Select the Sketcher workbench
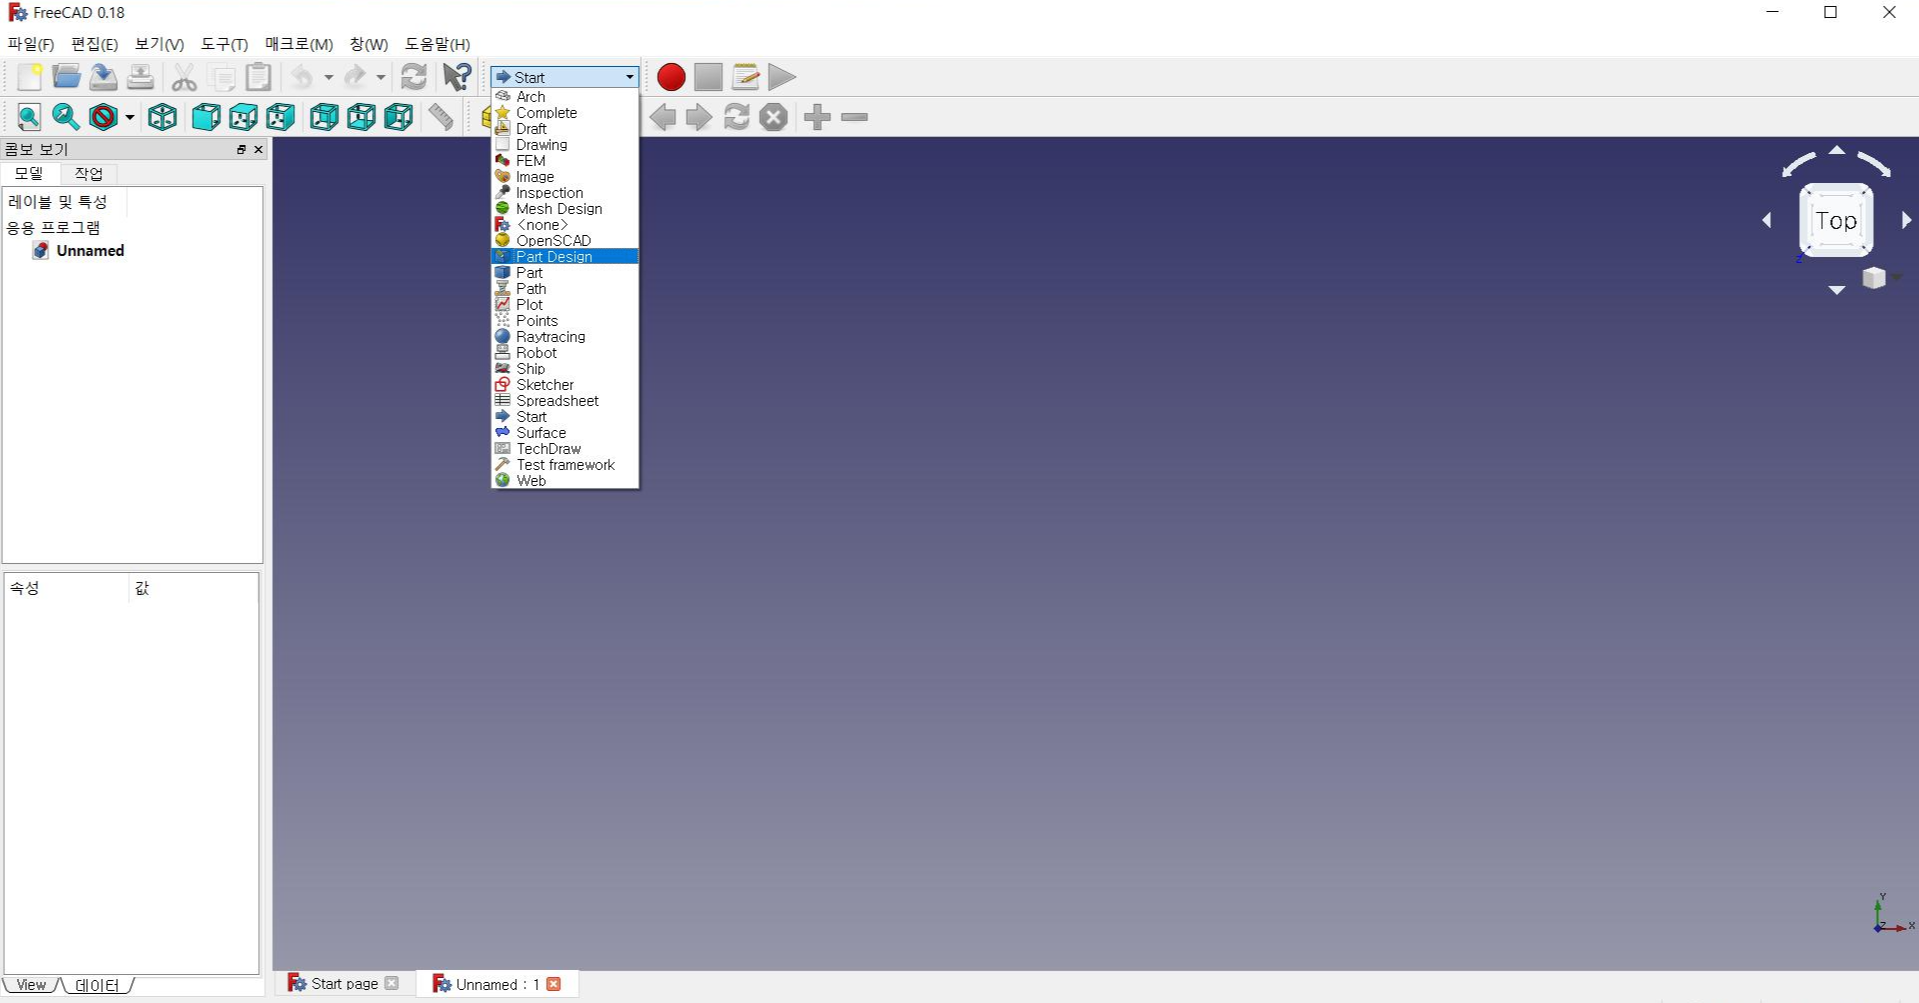Screen dimensions: 1919x1003 coord(565,385)
